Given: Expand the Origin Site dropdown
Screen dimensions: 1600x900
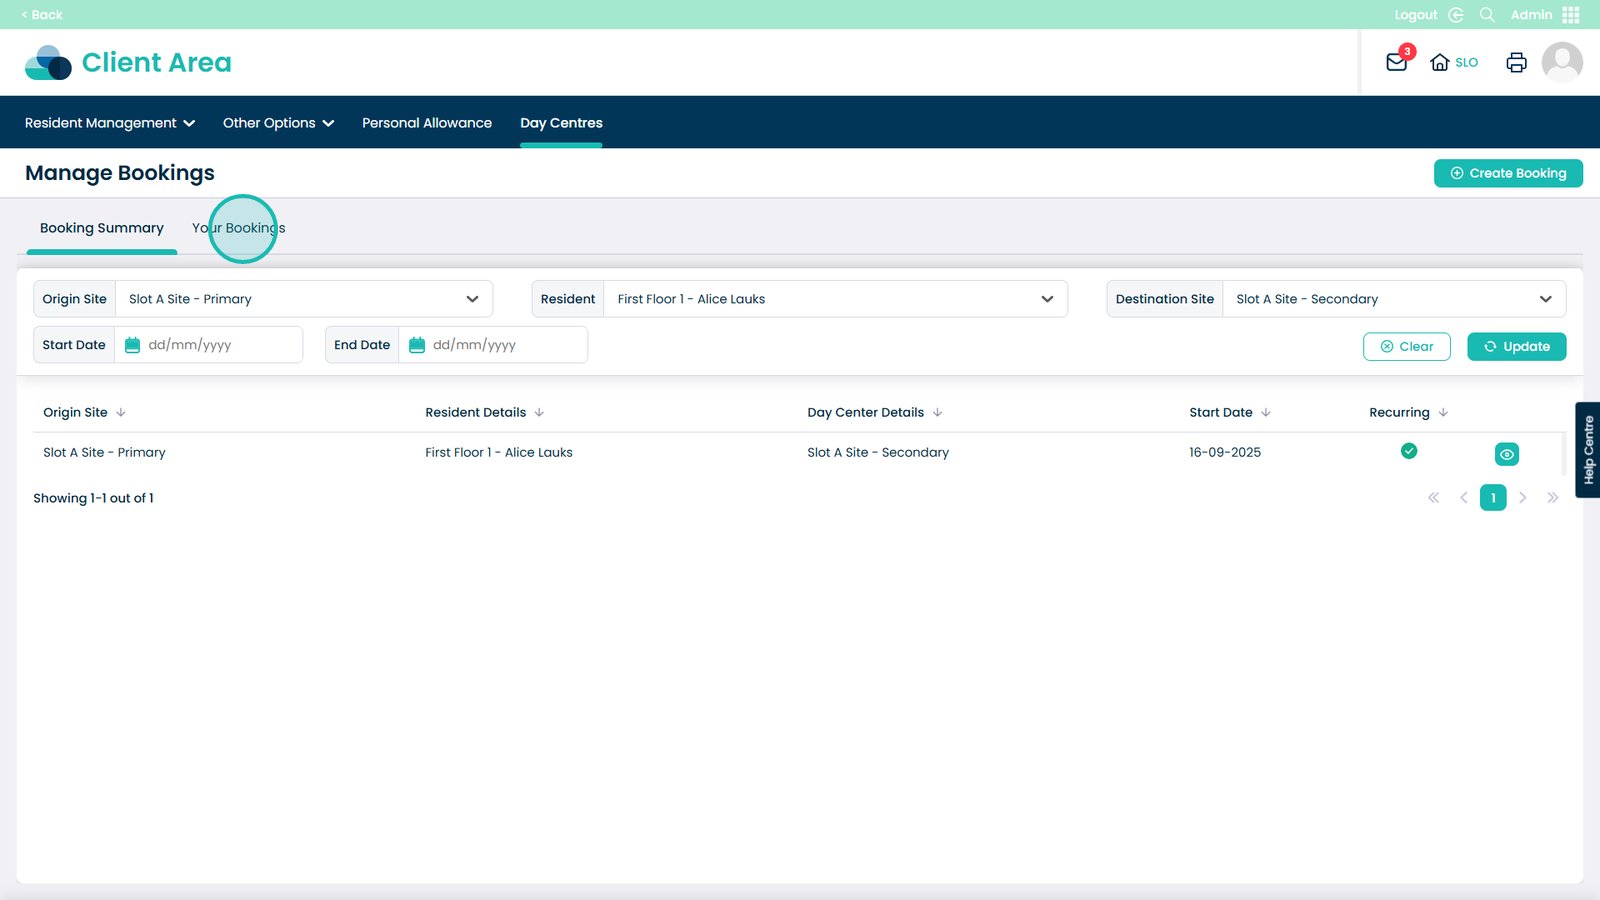Looking at the screenshot, I should (x=472, y=299).
